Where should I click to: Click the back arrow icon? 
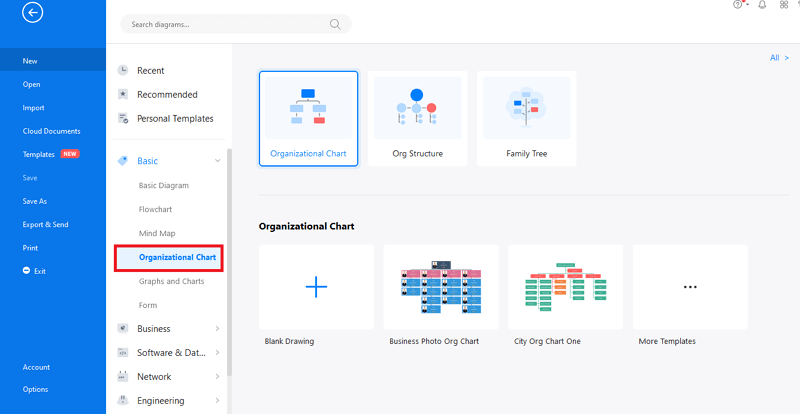click(x=33, y=13)
